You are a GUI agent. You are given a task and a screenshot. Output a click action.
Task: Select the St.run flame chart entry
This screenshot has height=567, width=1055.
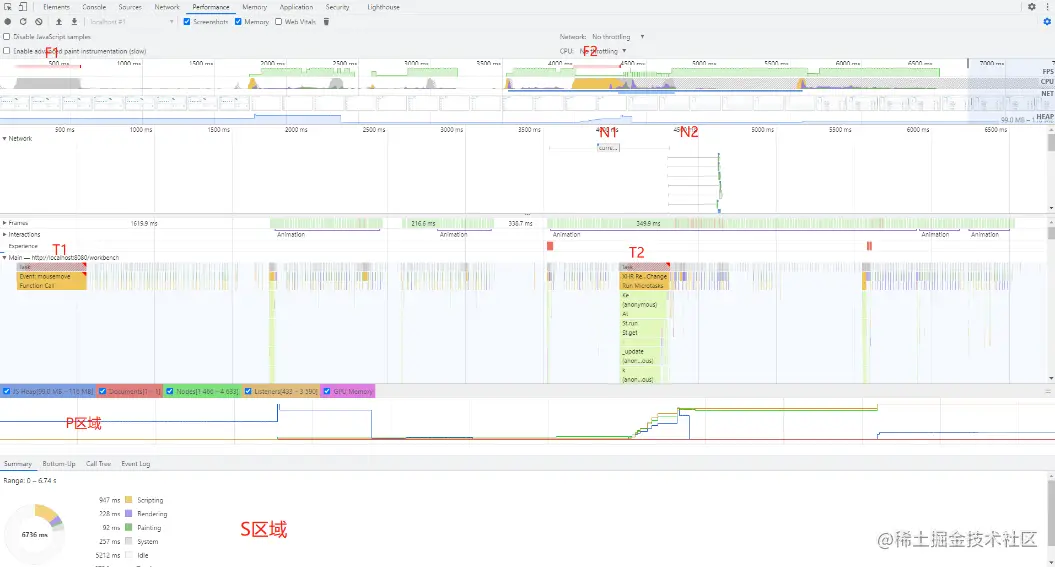[643, 324]
